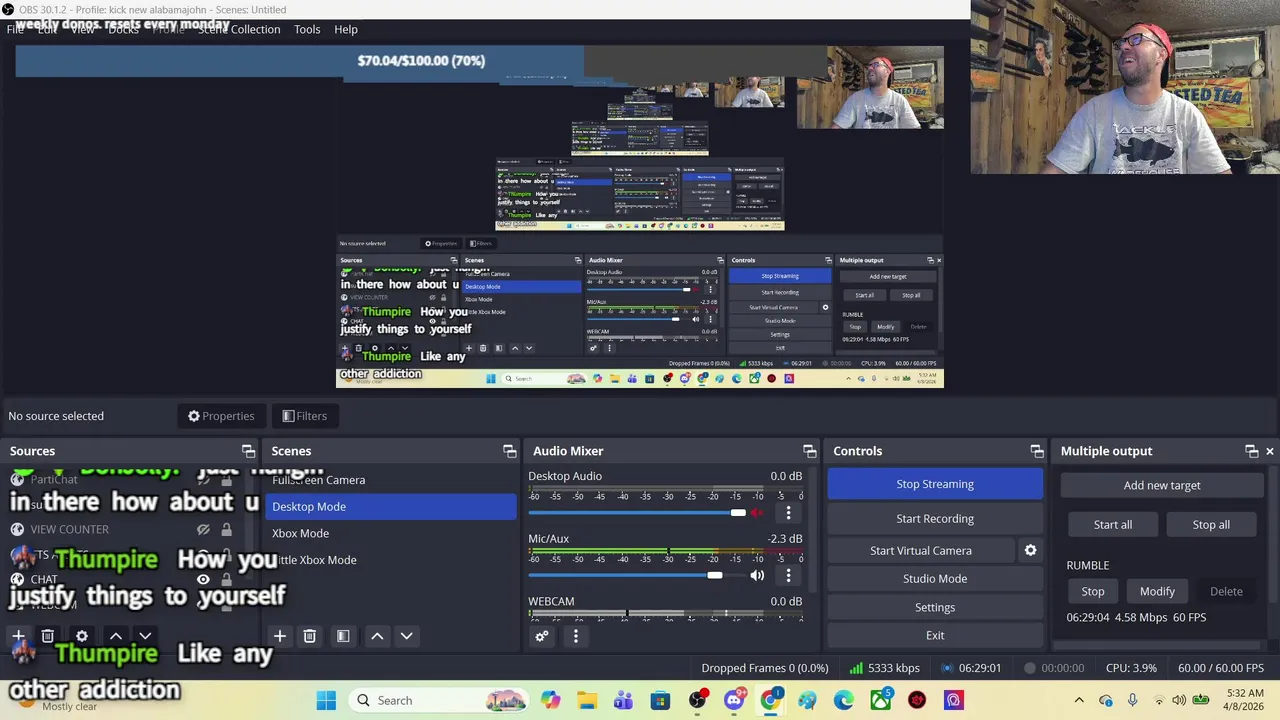This screenshot has height=720, width=1280.
Task: Toggle PartiChat source visibility
Action: pyautogui.click(x=203, y=479)
